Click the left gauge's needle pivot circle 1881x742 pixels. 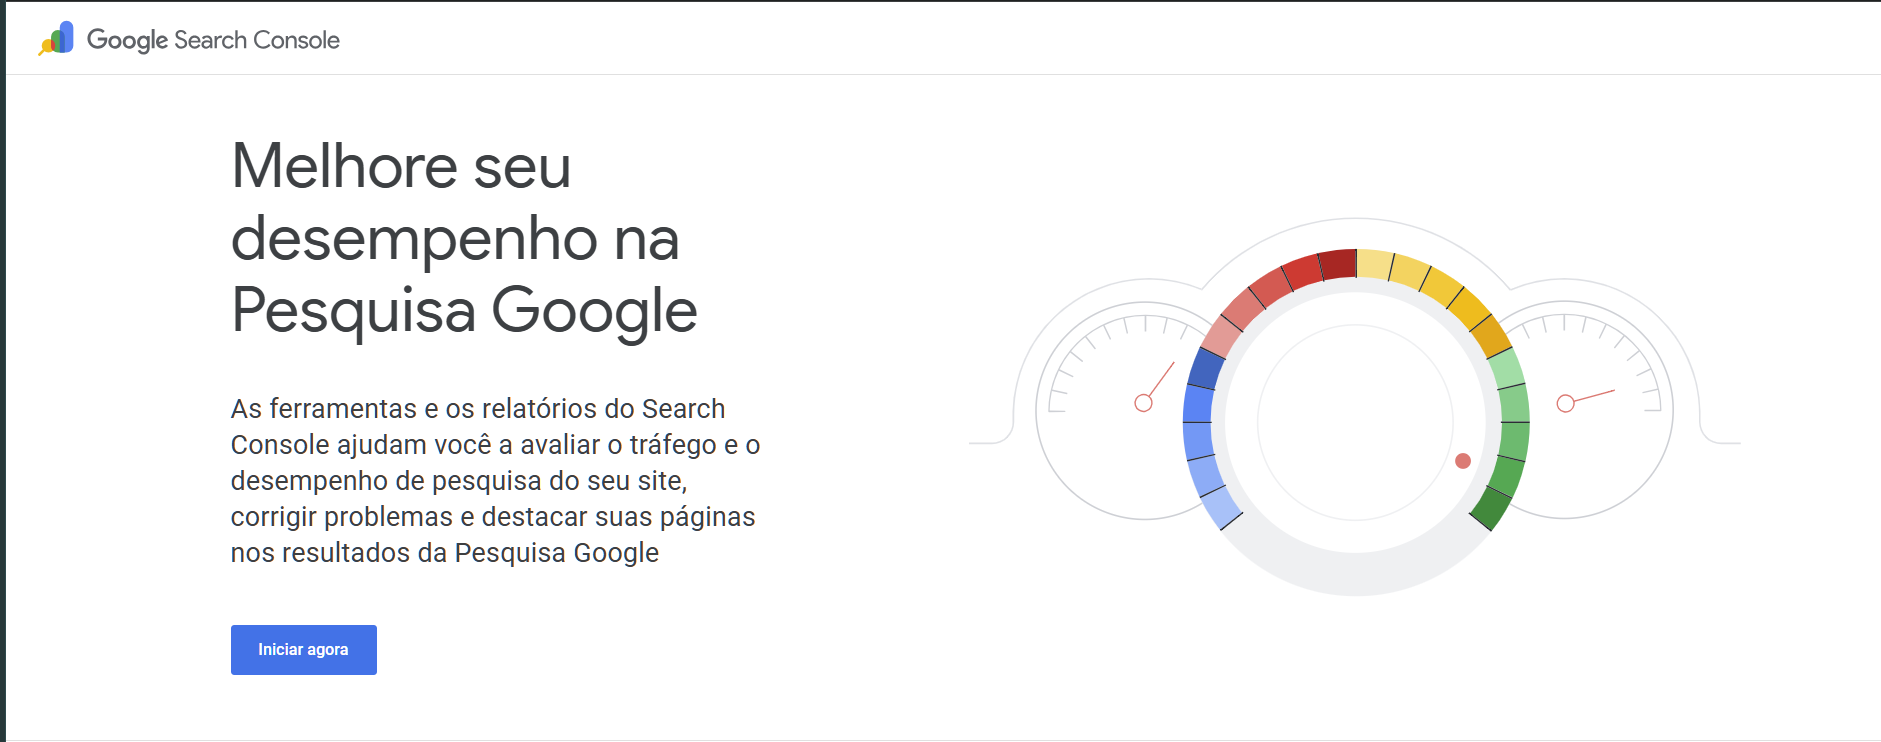tap(1143, 403)
